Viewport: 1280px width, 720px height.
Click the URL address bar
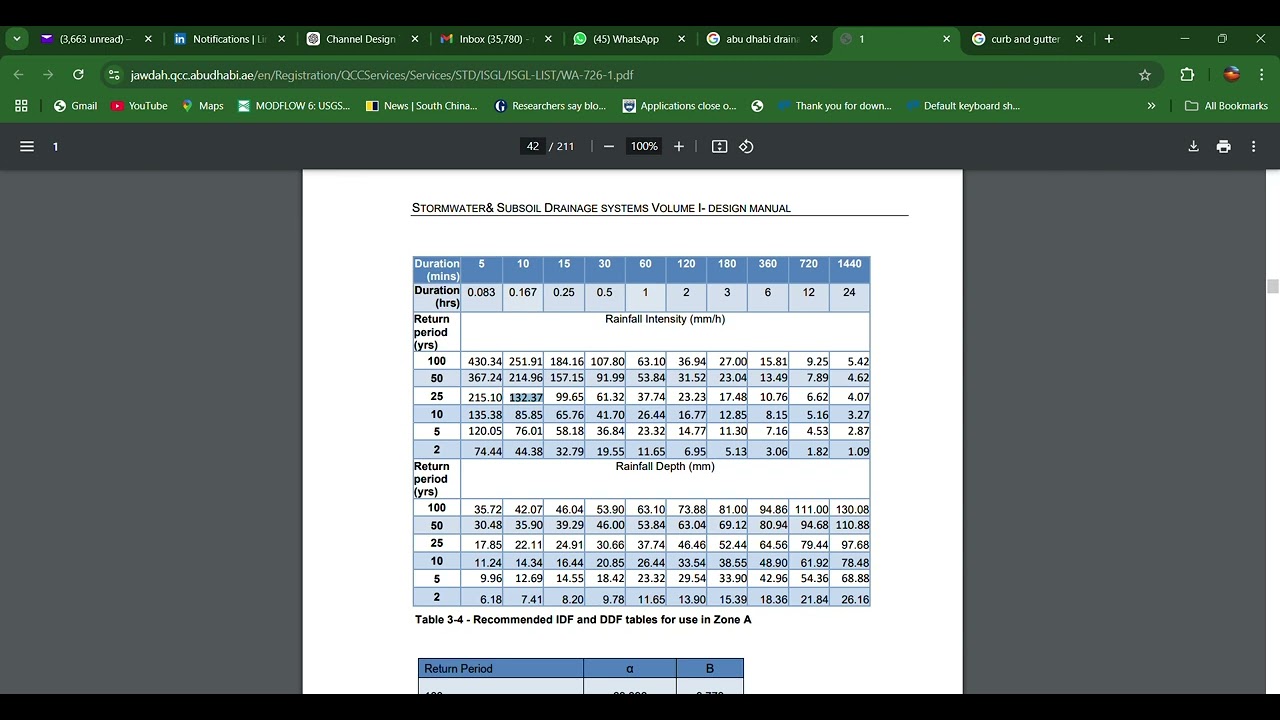630,75
